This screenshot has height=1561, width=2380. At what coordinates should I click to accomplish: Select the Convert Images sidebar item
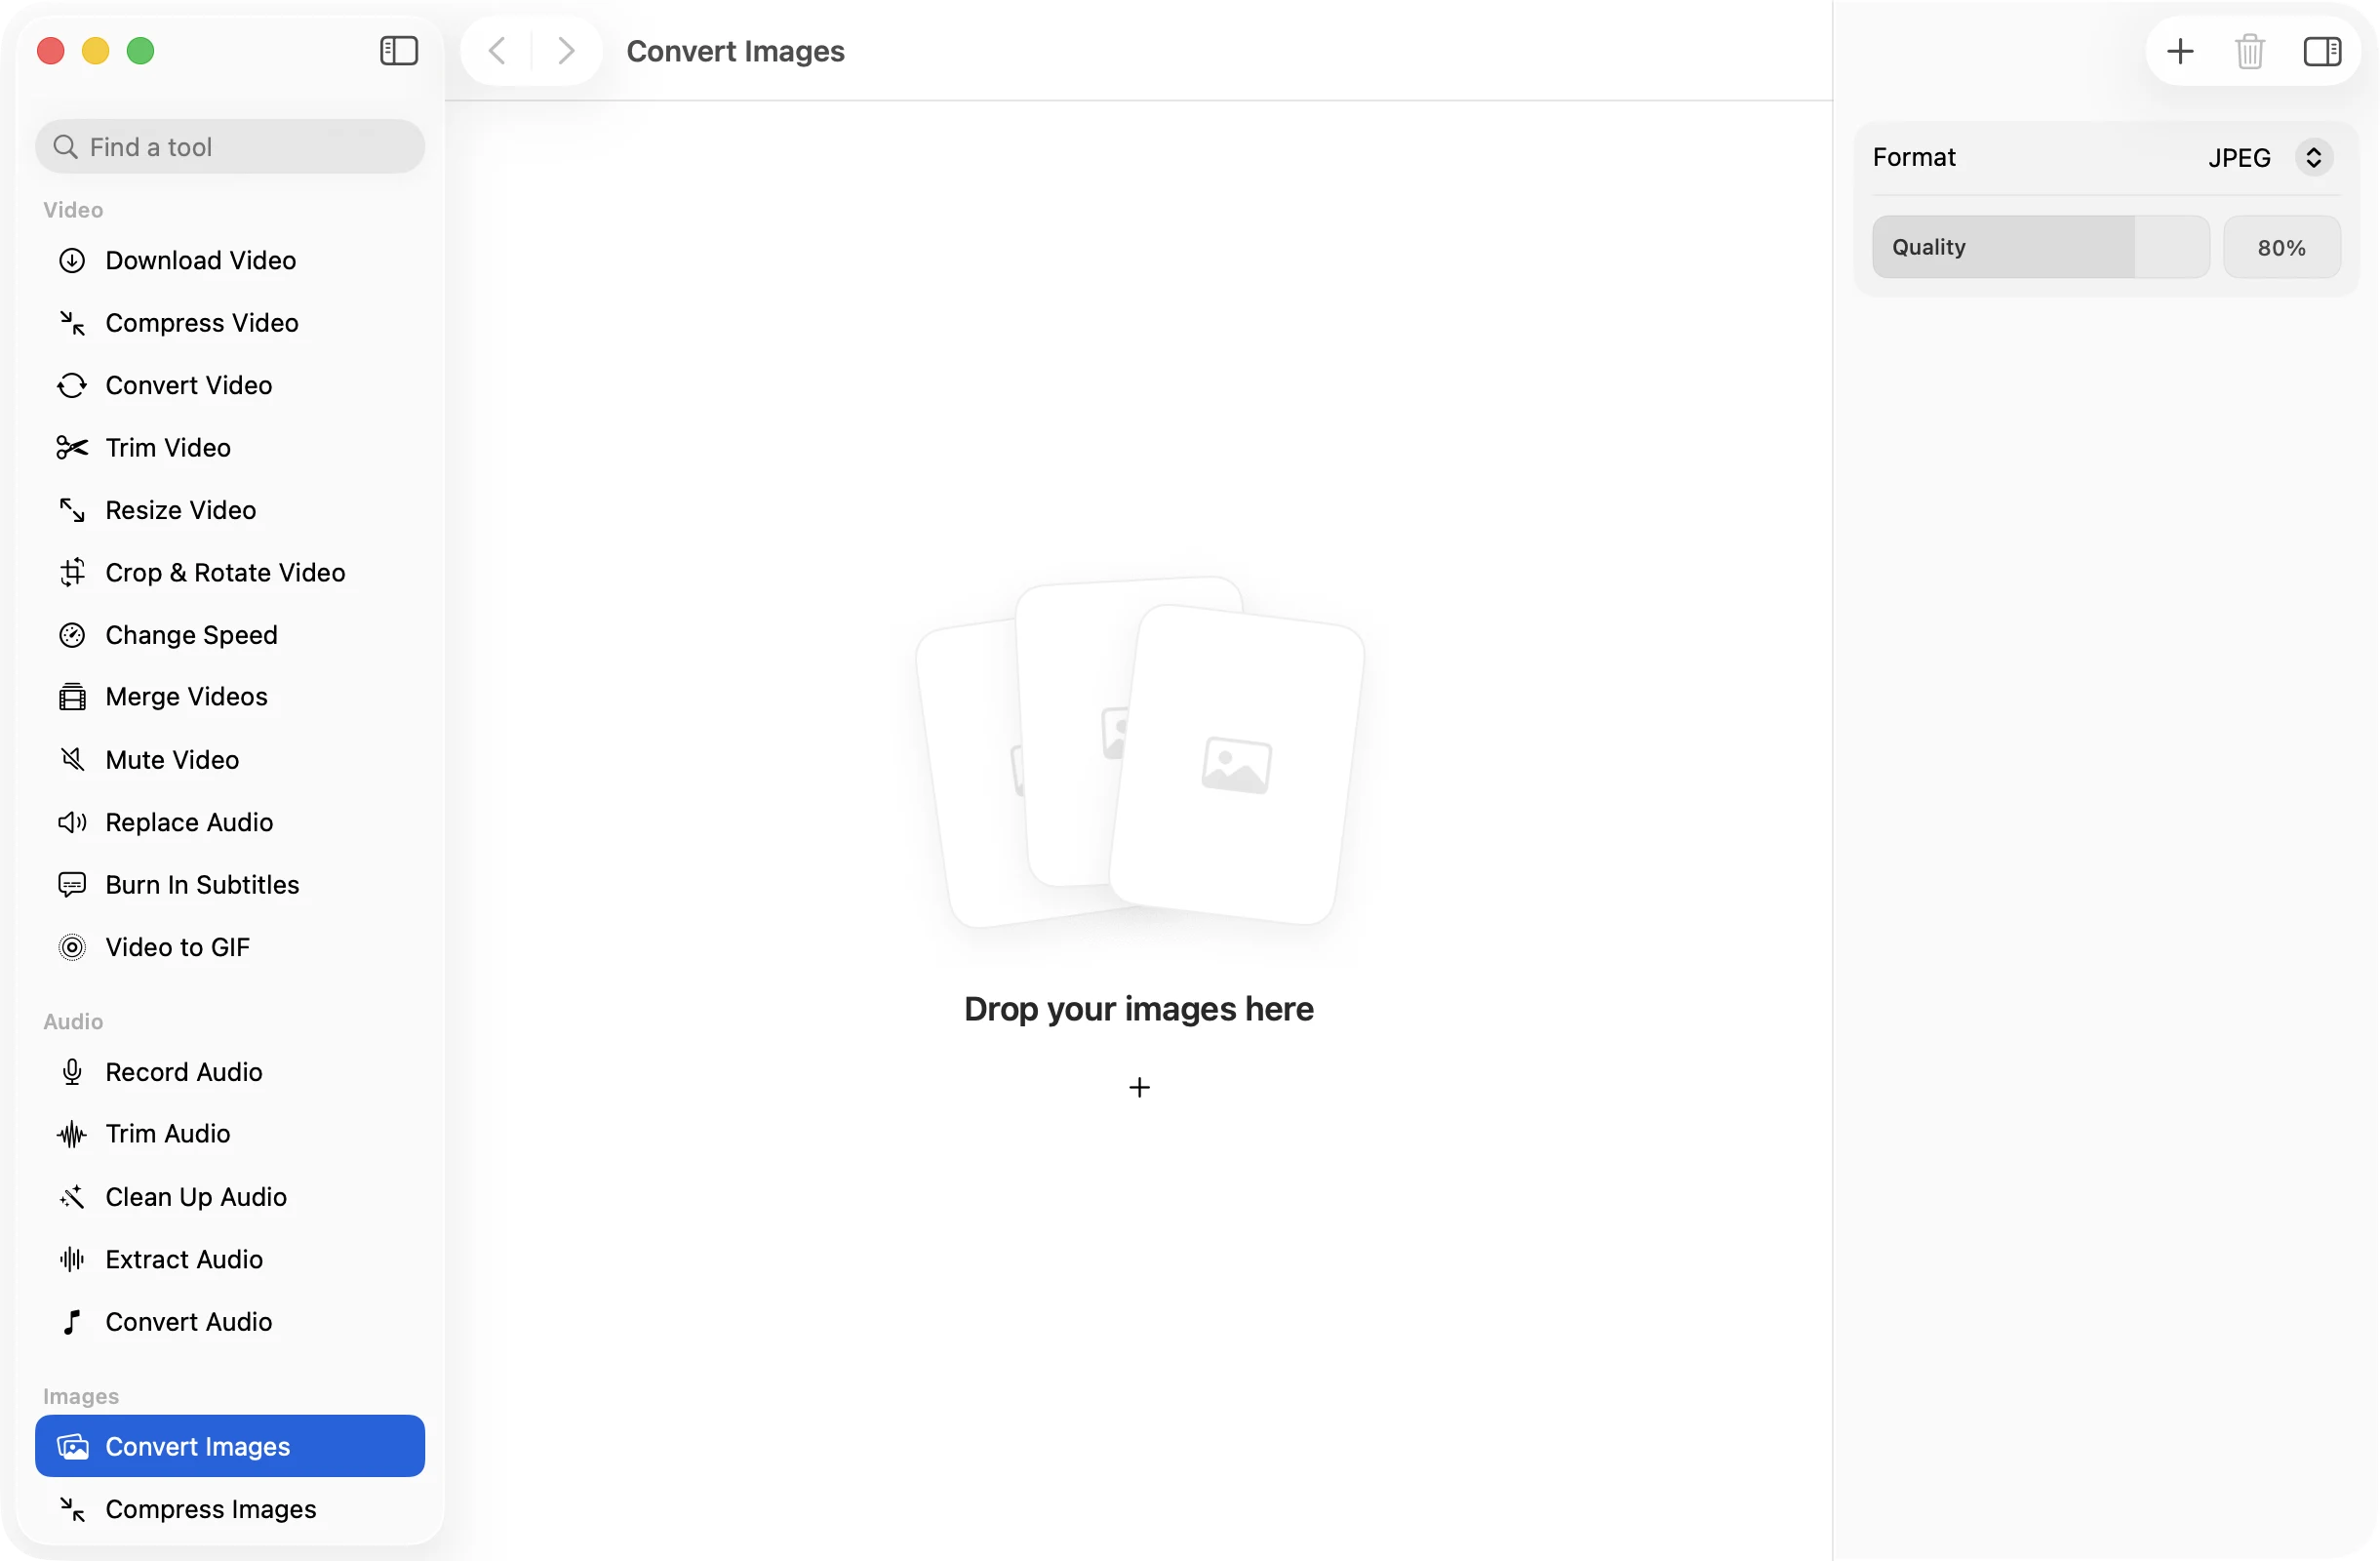[230, 1446]
